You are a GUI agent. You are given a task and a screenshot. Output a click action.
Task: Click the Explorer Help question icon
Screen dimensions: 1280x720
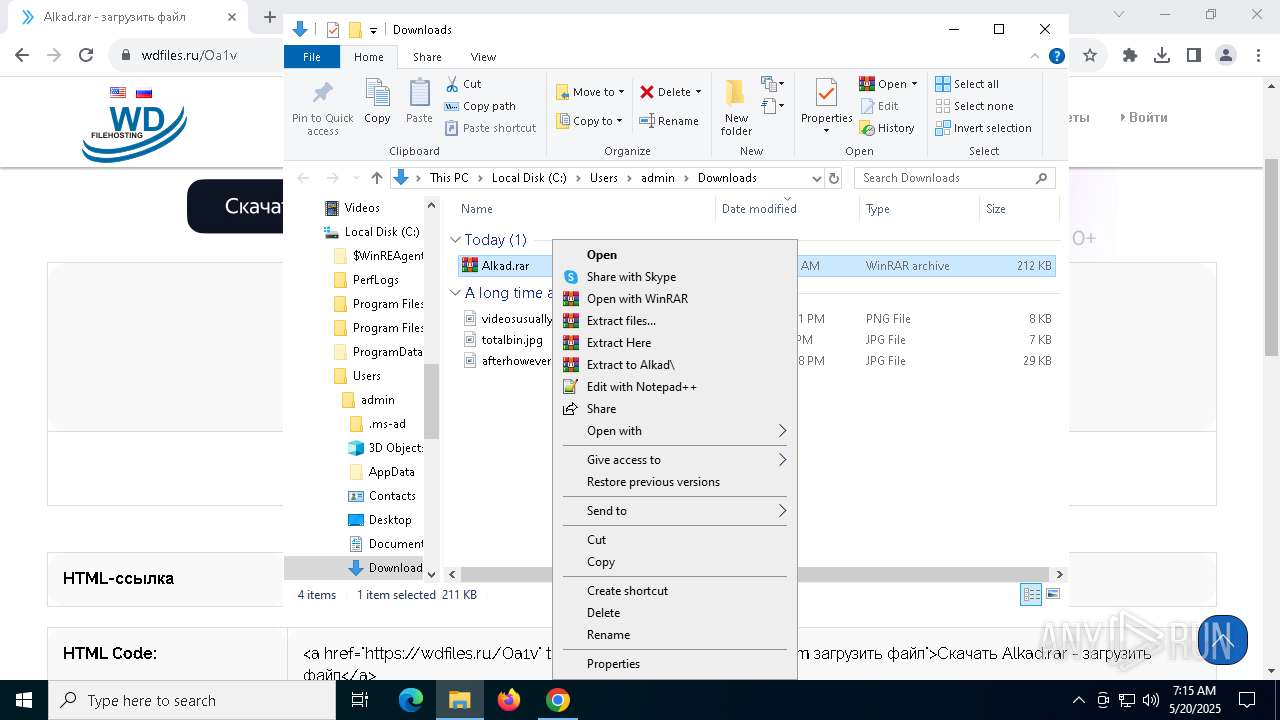click(x=1056, y=57)
